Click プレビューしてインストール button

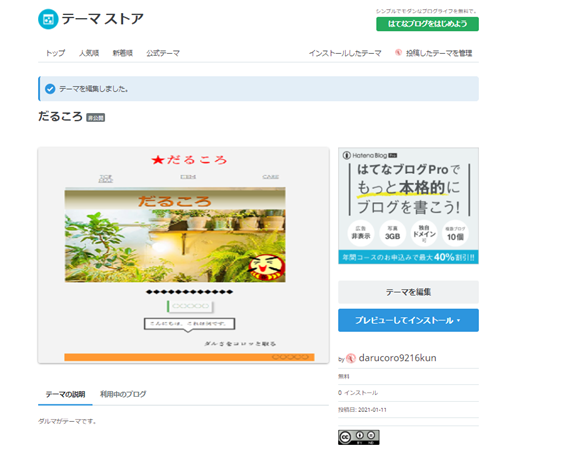(408, 320)
